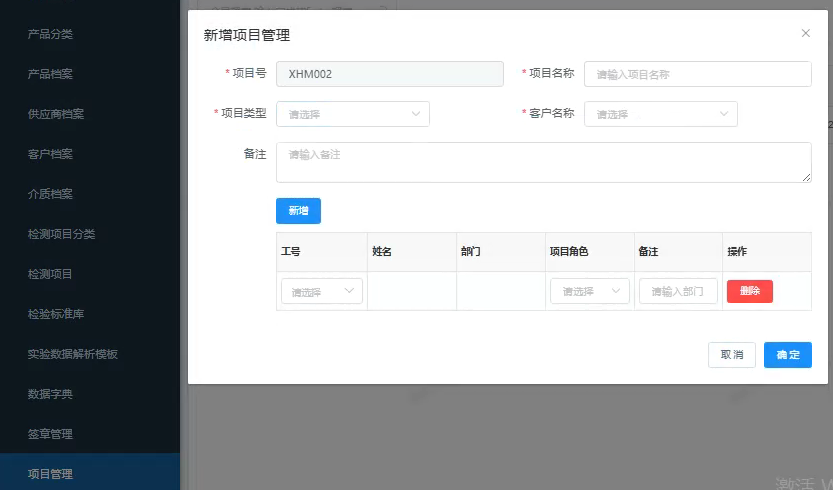833x490 pixels.
Task: Open the 项目类型 dropdown
Action: pos(352,114)
